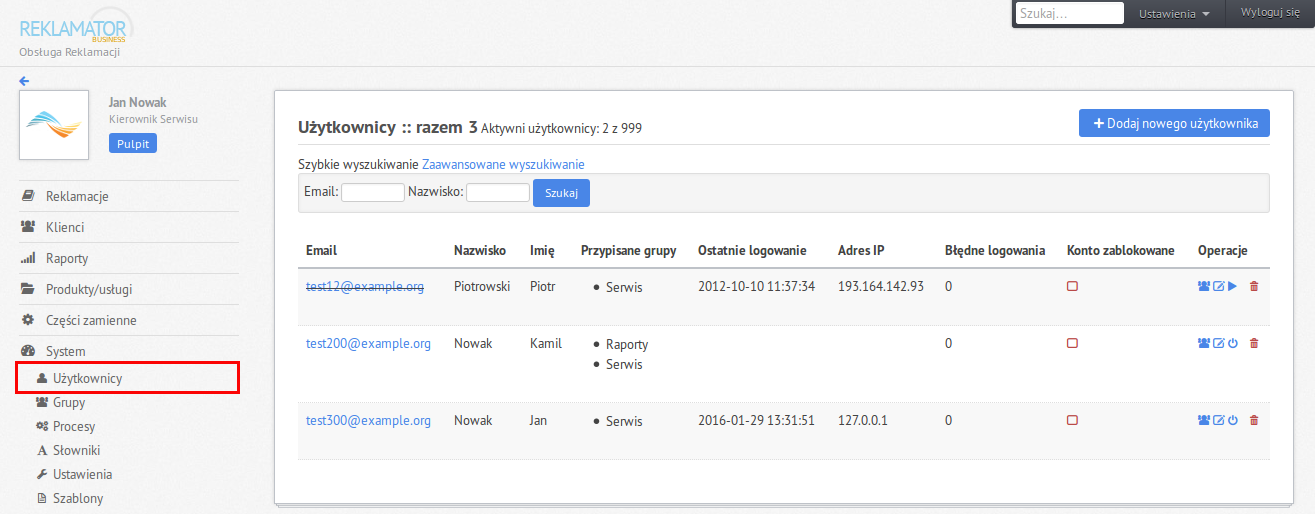
Task: Open groups icon for test200@example.org
Action: (x=1204, y=343)
